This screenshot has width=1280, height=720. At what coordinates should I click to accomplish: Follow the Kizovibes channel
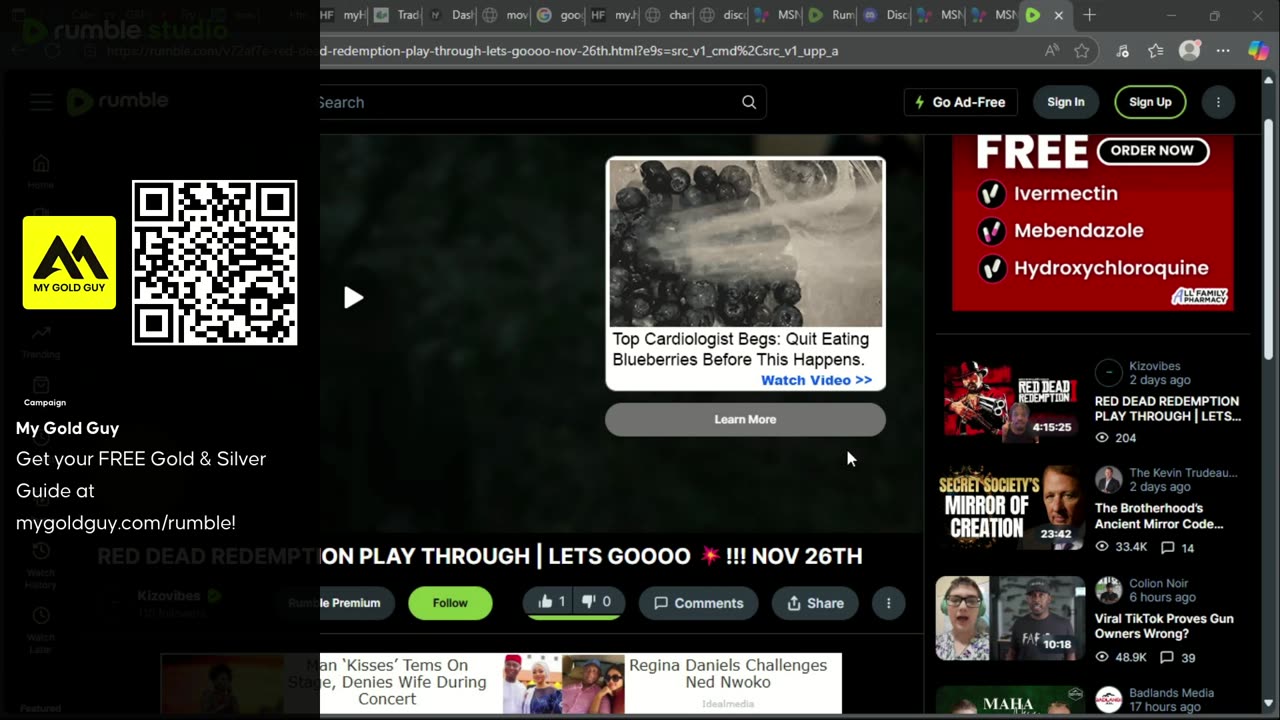point(450,603)
